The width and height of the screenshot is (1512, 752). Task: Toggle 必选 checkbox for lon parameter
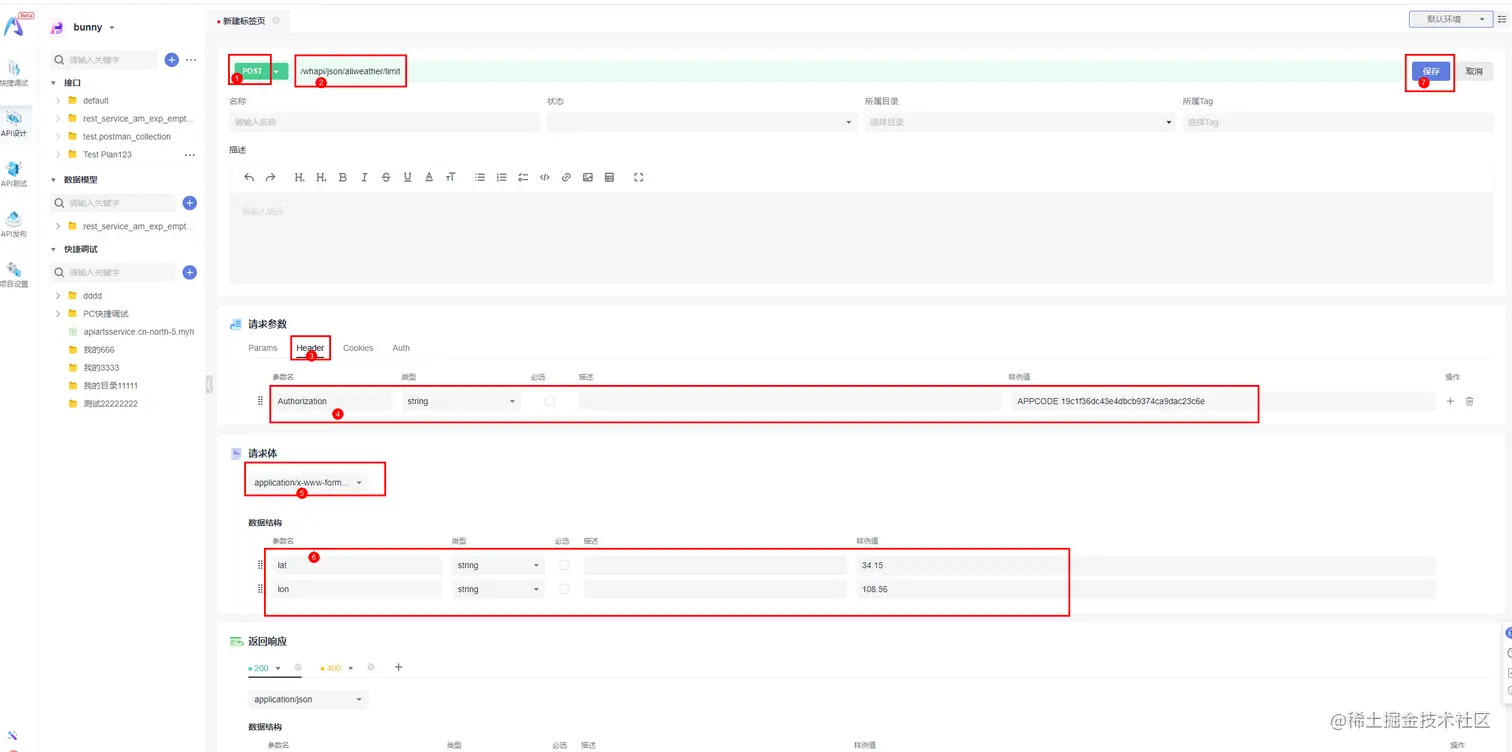564,589
